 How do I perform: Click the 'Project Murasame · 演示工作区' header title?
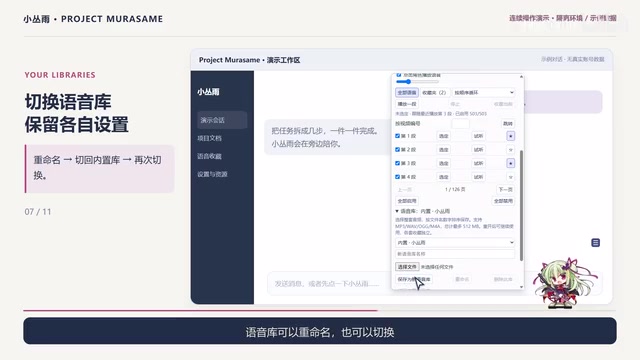[x=249, y=60]
